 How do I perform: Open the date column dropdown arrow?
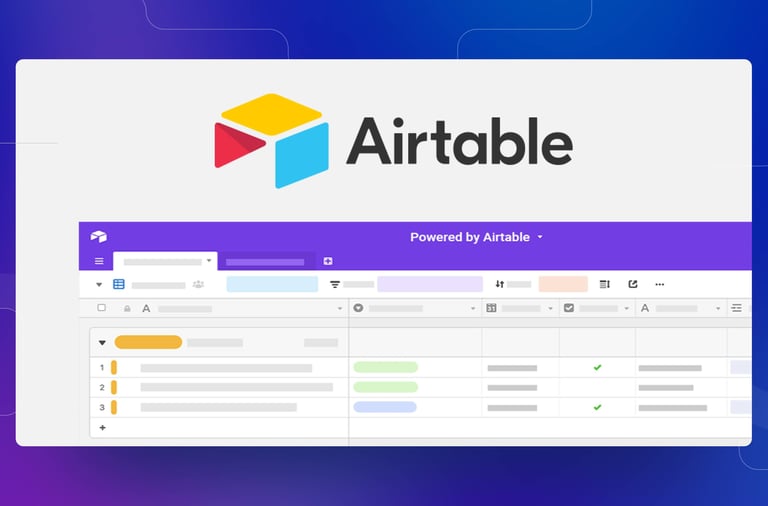pos(550,309)
